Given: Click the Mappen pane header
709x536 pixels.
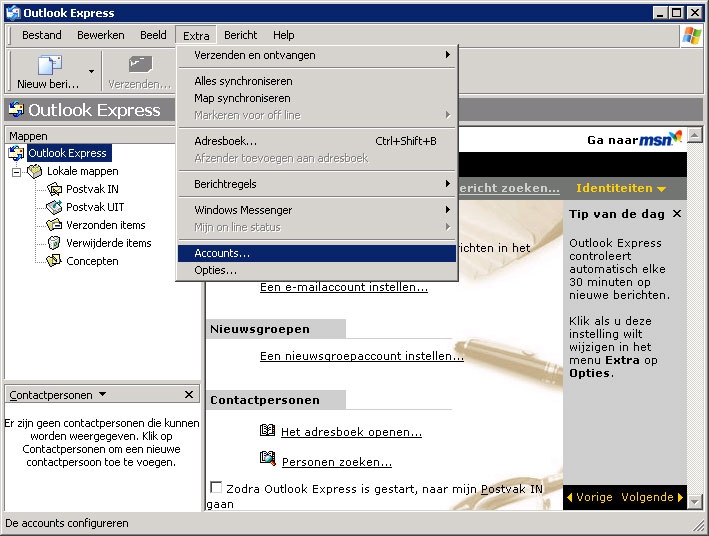Looking at the screenshot, I should [90, 136].
